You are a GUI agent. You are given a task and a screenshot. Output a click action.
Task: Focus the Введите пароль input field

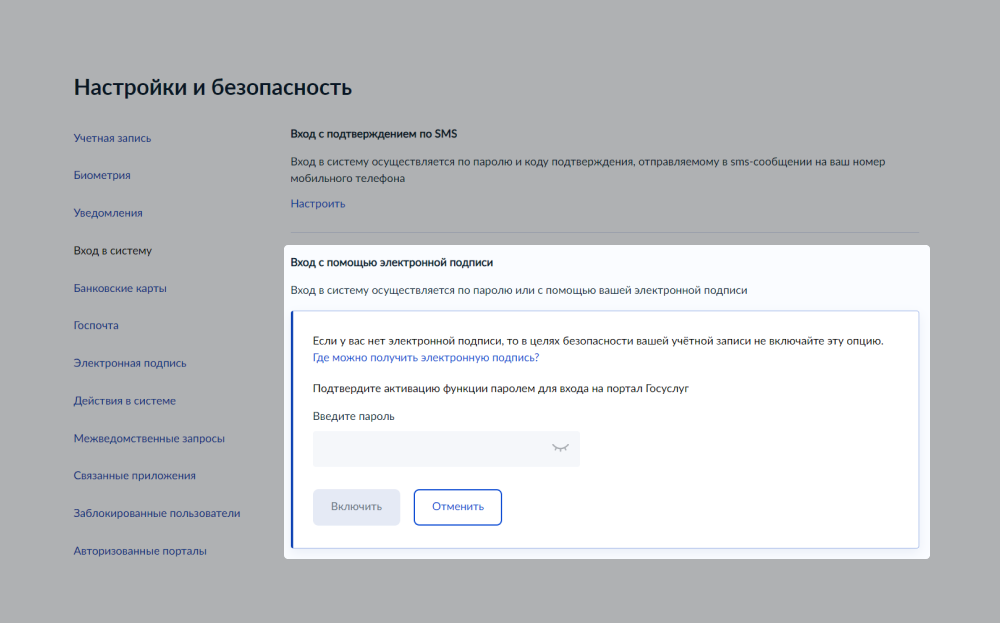tap(446, 449)
